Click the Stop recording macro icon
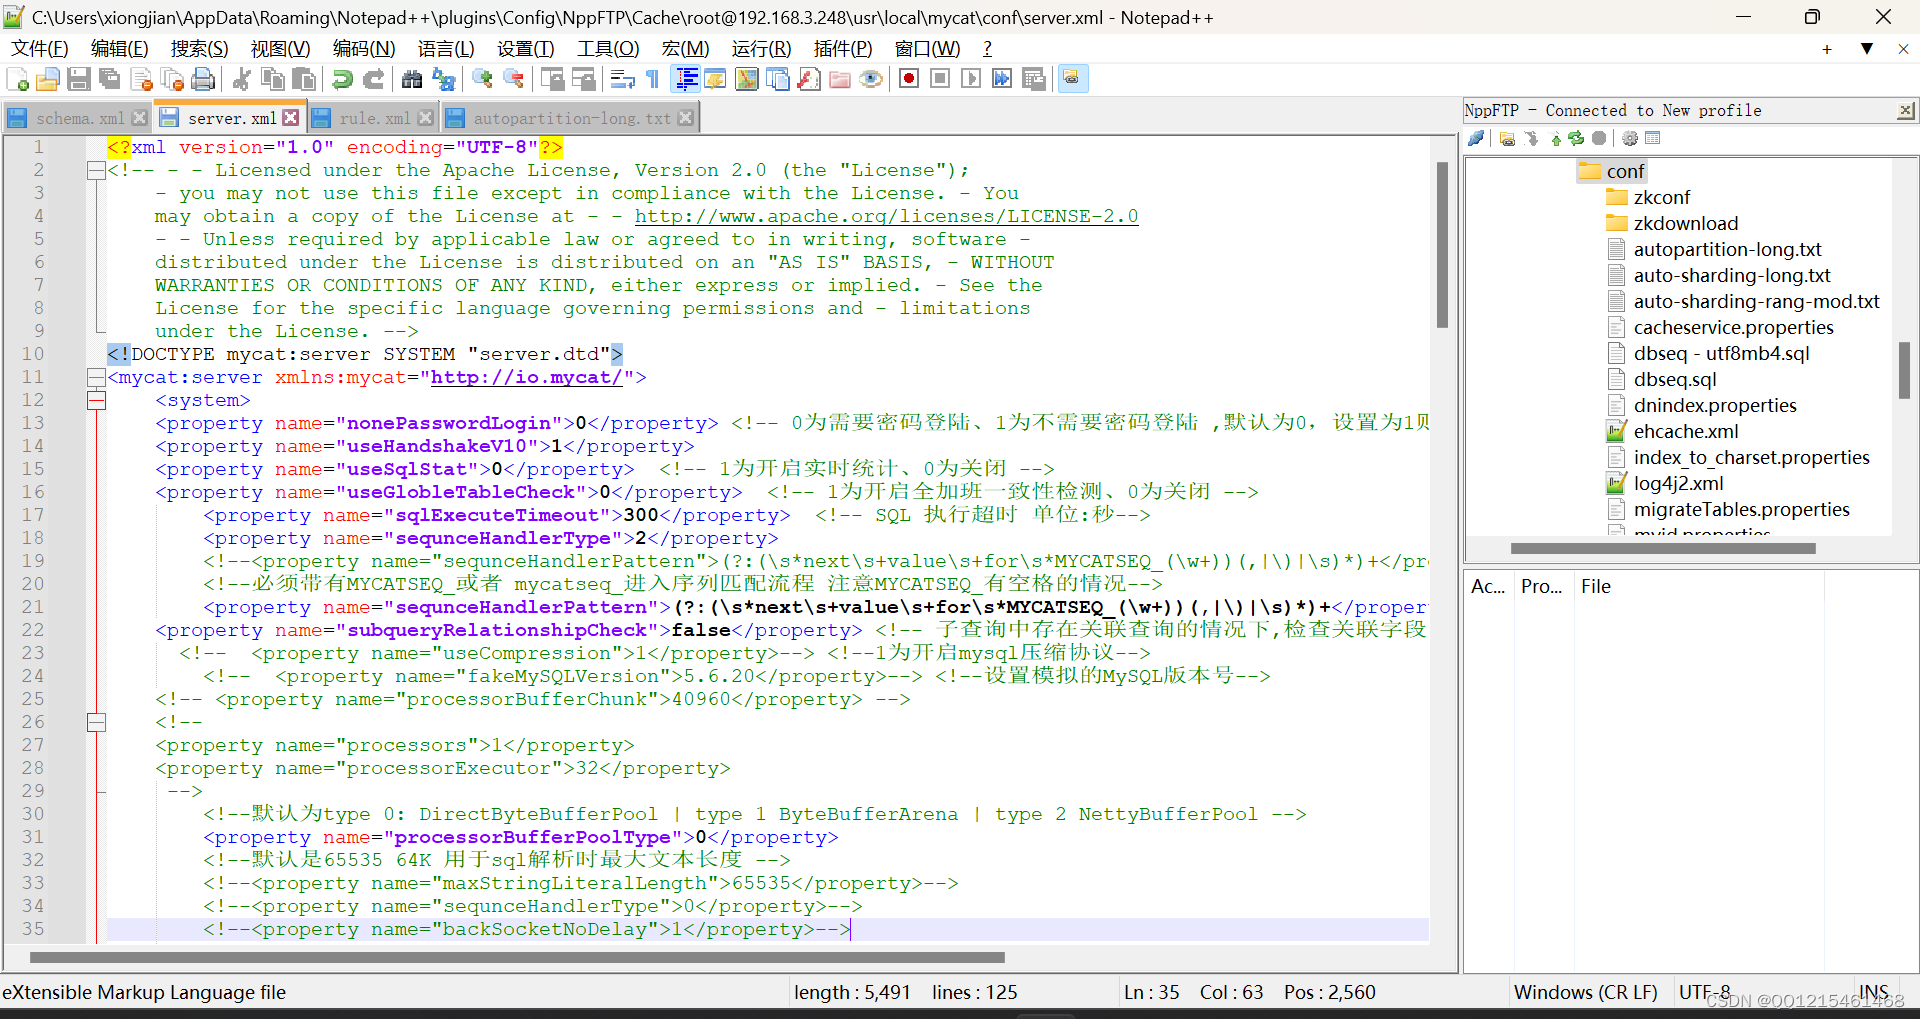This screenshot has width=1920, height=1019. click(940, 79)
